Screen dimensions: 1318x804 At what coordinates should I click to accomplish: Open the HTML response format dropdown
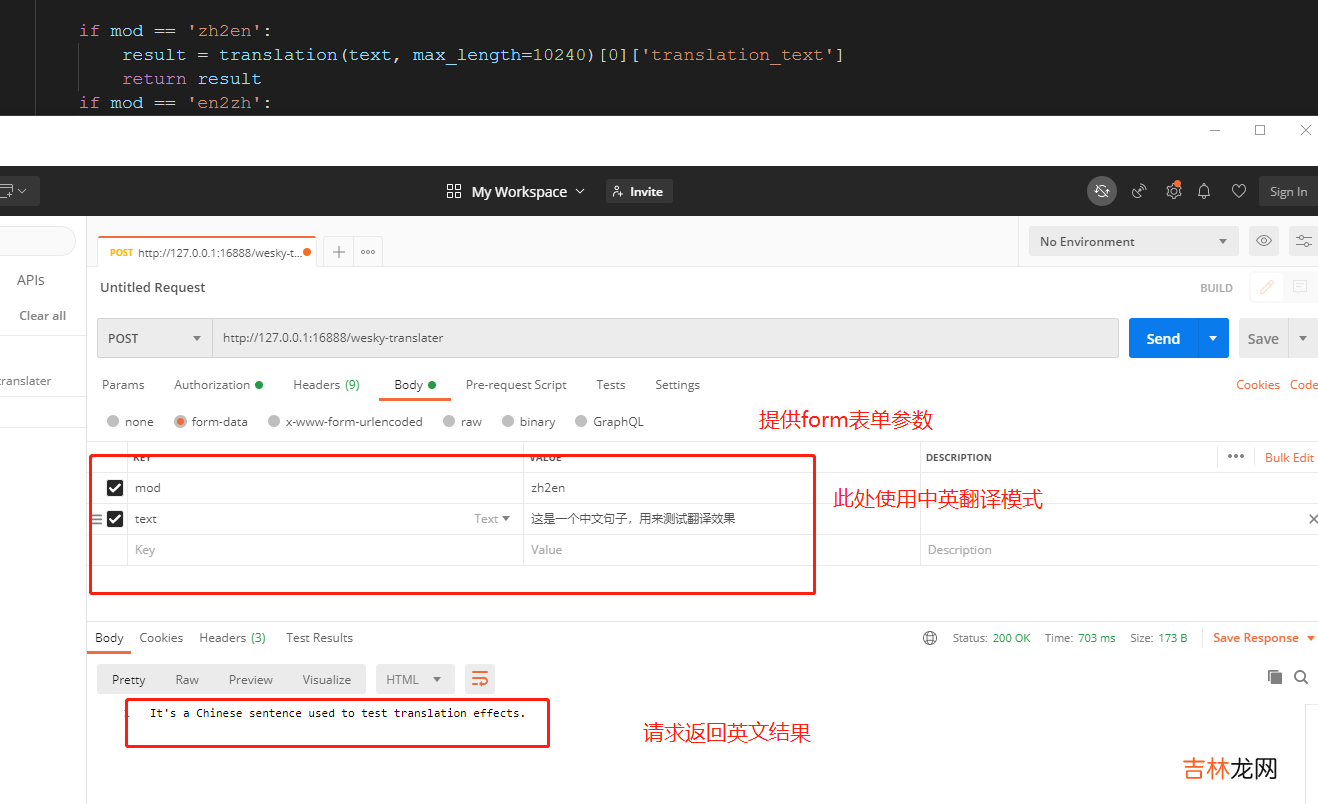pos(414,679)
